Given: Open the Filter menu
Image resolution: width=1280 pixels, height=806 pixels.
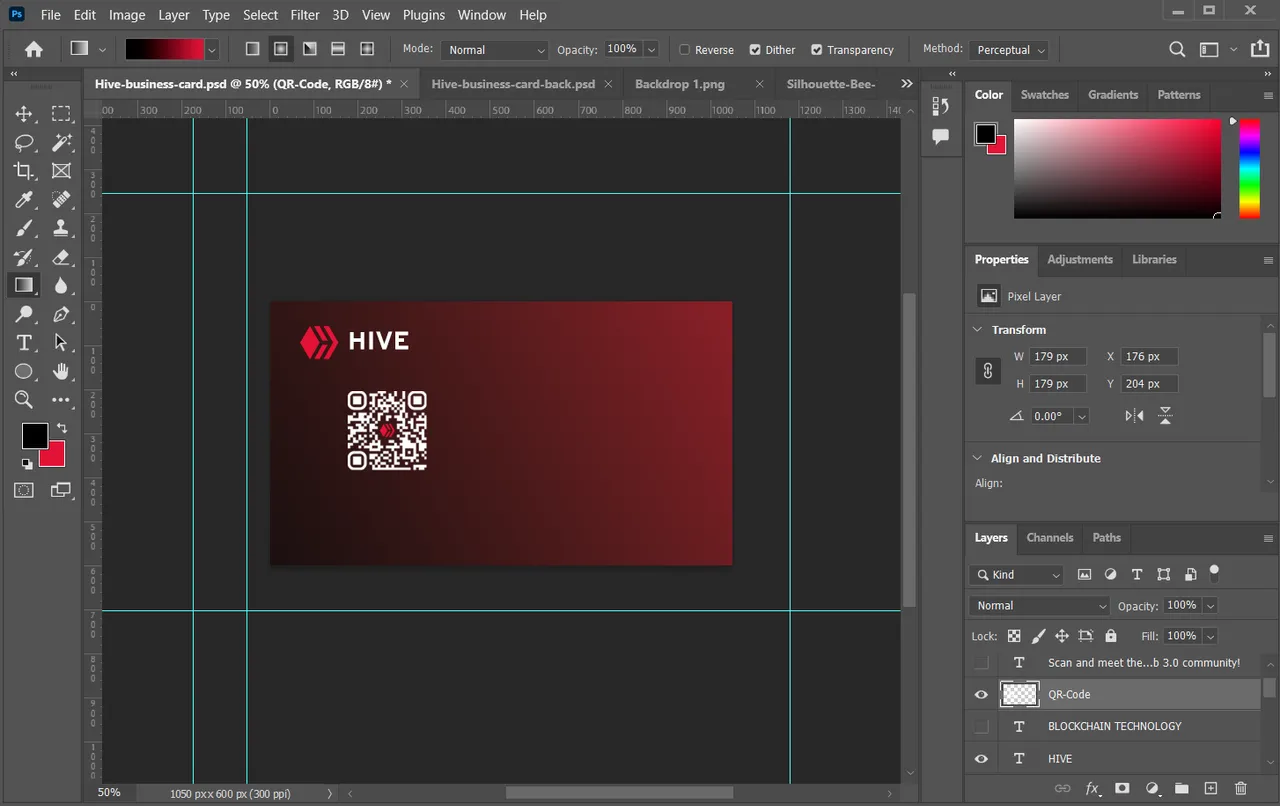Looking at the screenshot, I should coord(305,15).
